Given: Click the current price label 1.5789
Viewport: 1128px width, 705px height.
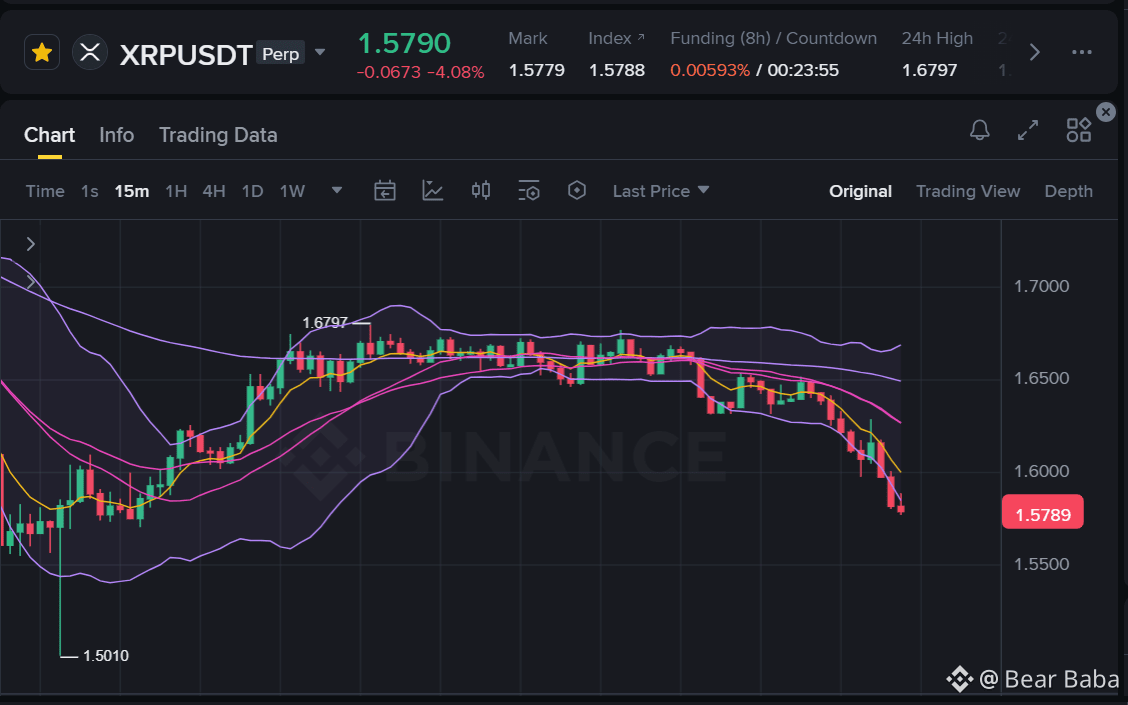Looking at the screenshot, I should click(x=1042, y=514).
